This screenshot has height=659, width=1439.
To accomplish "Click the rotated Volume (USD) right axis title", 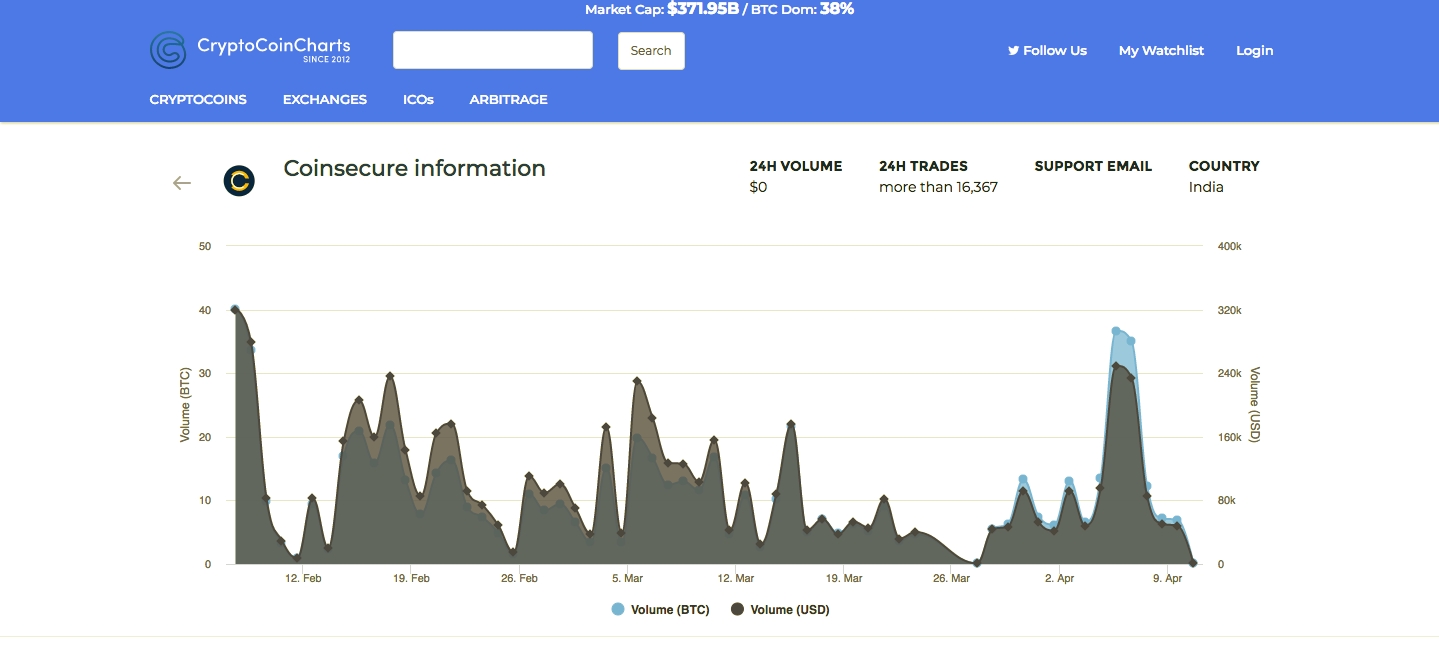I will (x=1256, y=405).
